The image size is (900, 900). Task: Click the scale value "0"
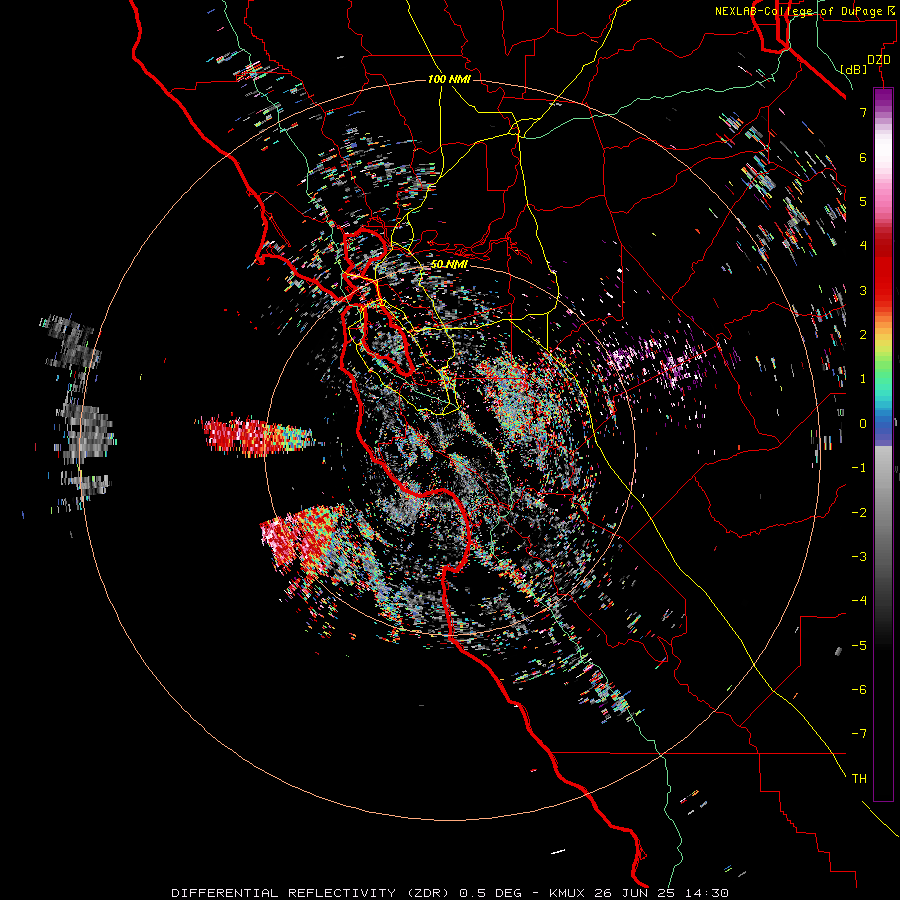863,424
